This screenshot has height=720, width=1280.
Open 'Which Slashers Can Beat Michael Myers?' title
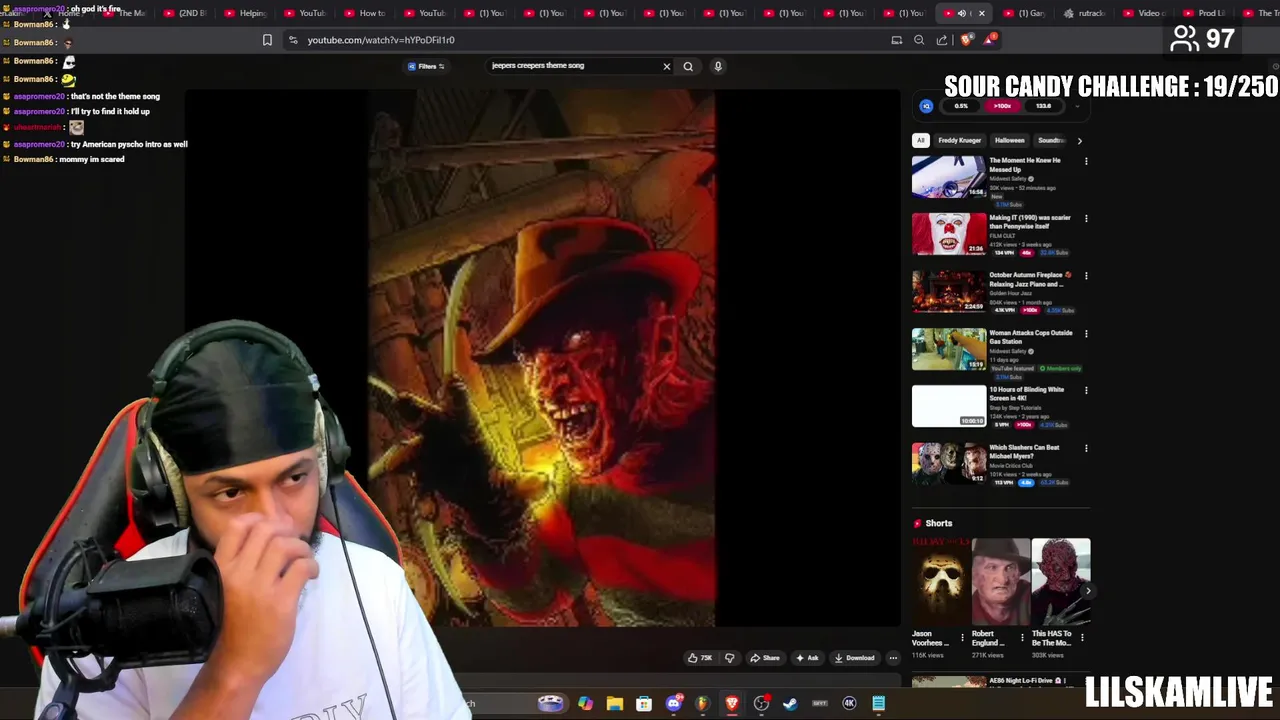(x=1024, y=452)
